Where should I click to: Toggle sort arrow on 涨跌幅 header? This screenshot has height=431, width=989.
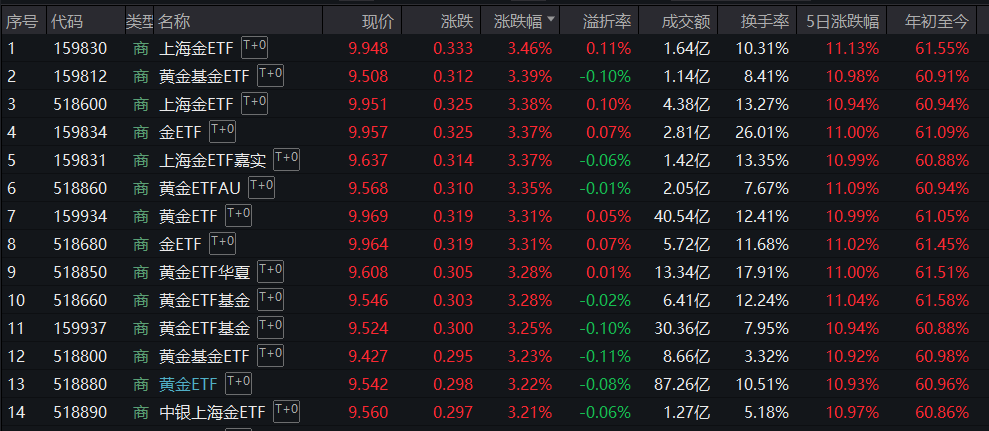(549, 20)
